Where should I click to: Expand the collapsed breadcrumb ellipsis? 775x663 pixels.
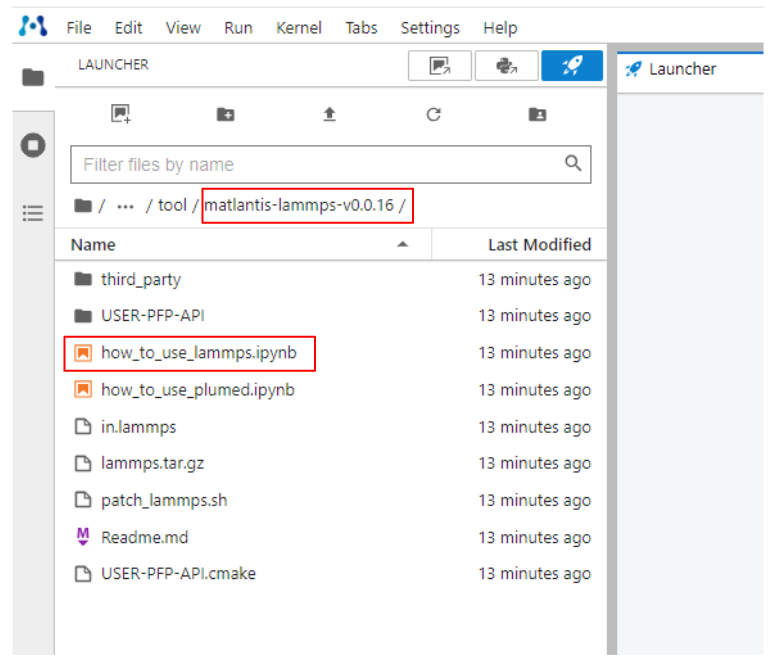[125, 206]
